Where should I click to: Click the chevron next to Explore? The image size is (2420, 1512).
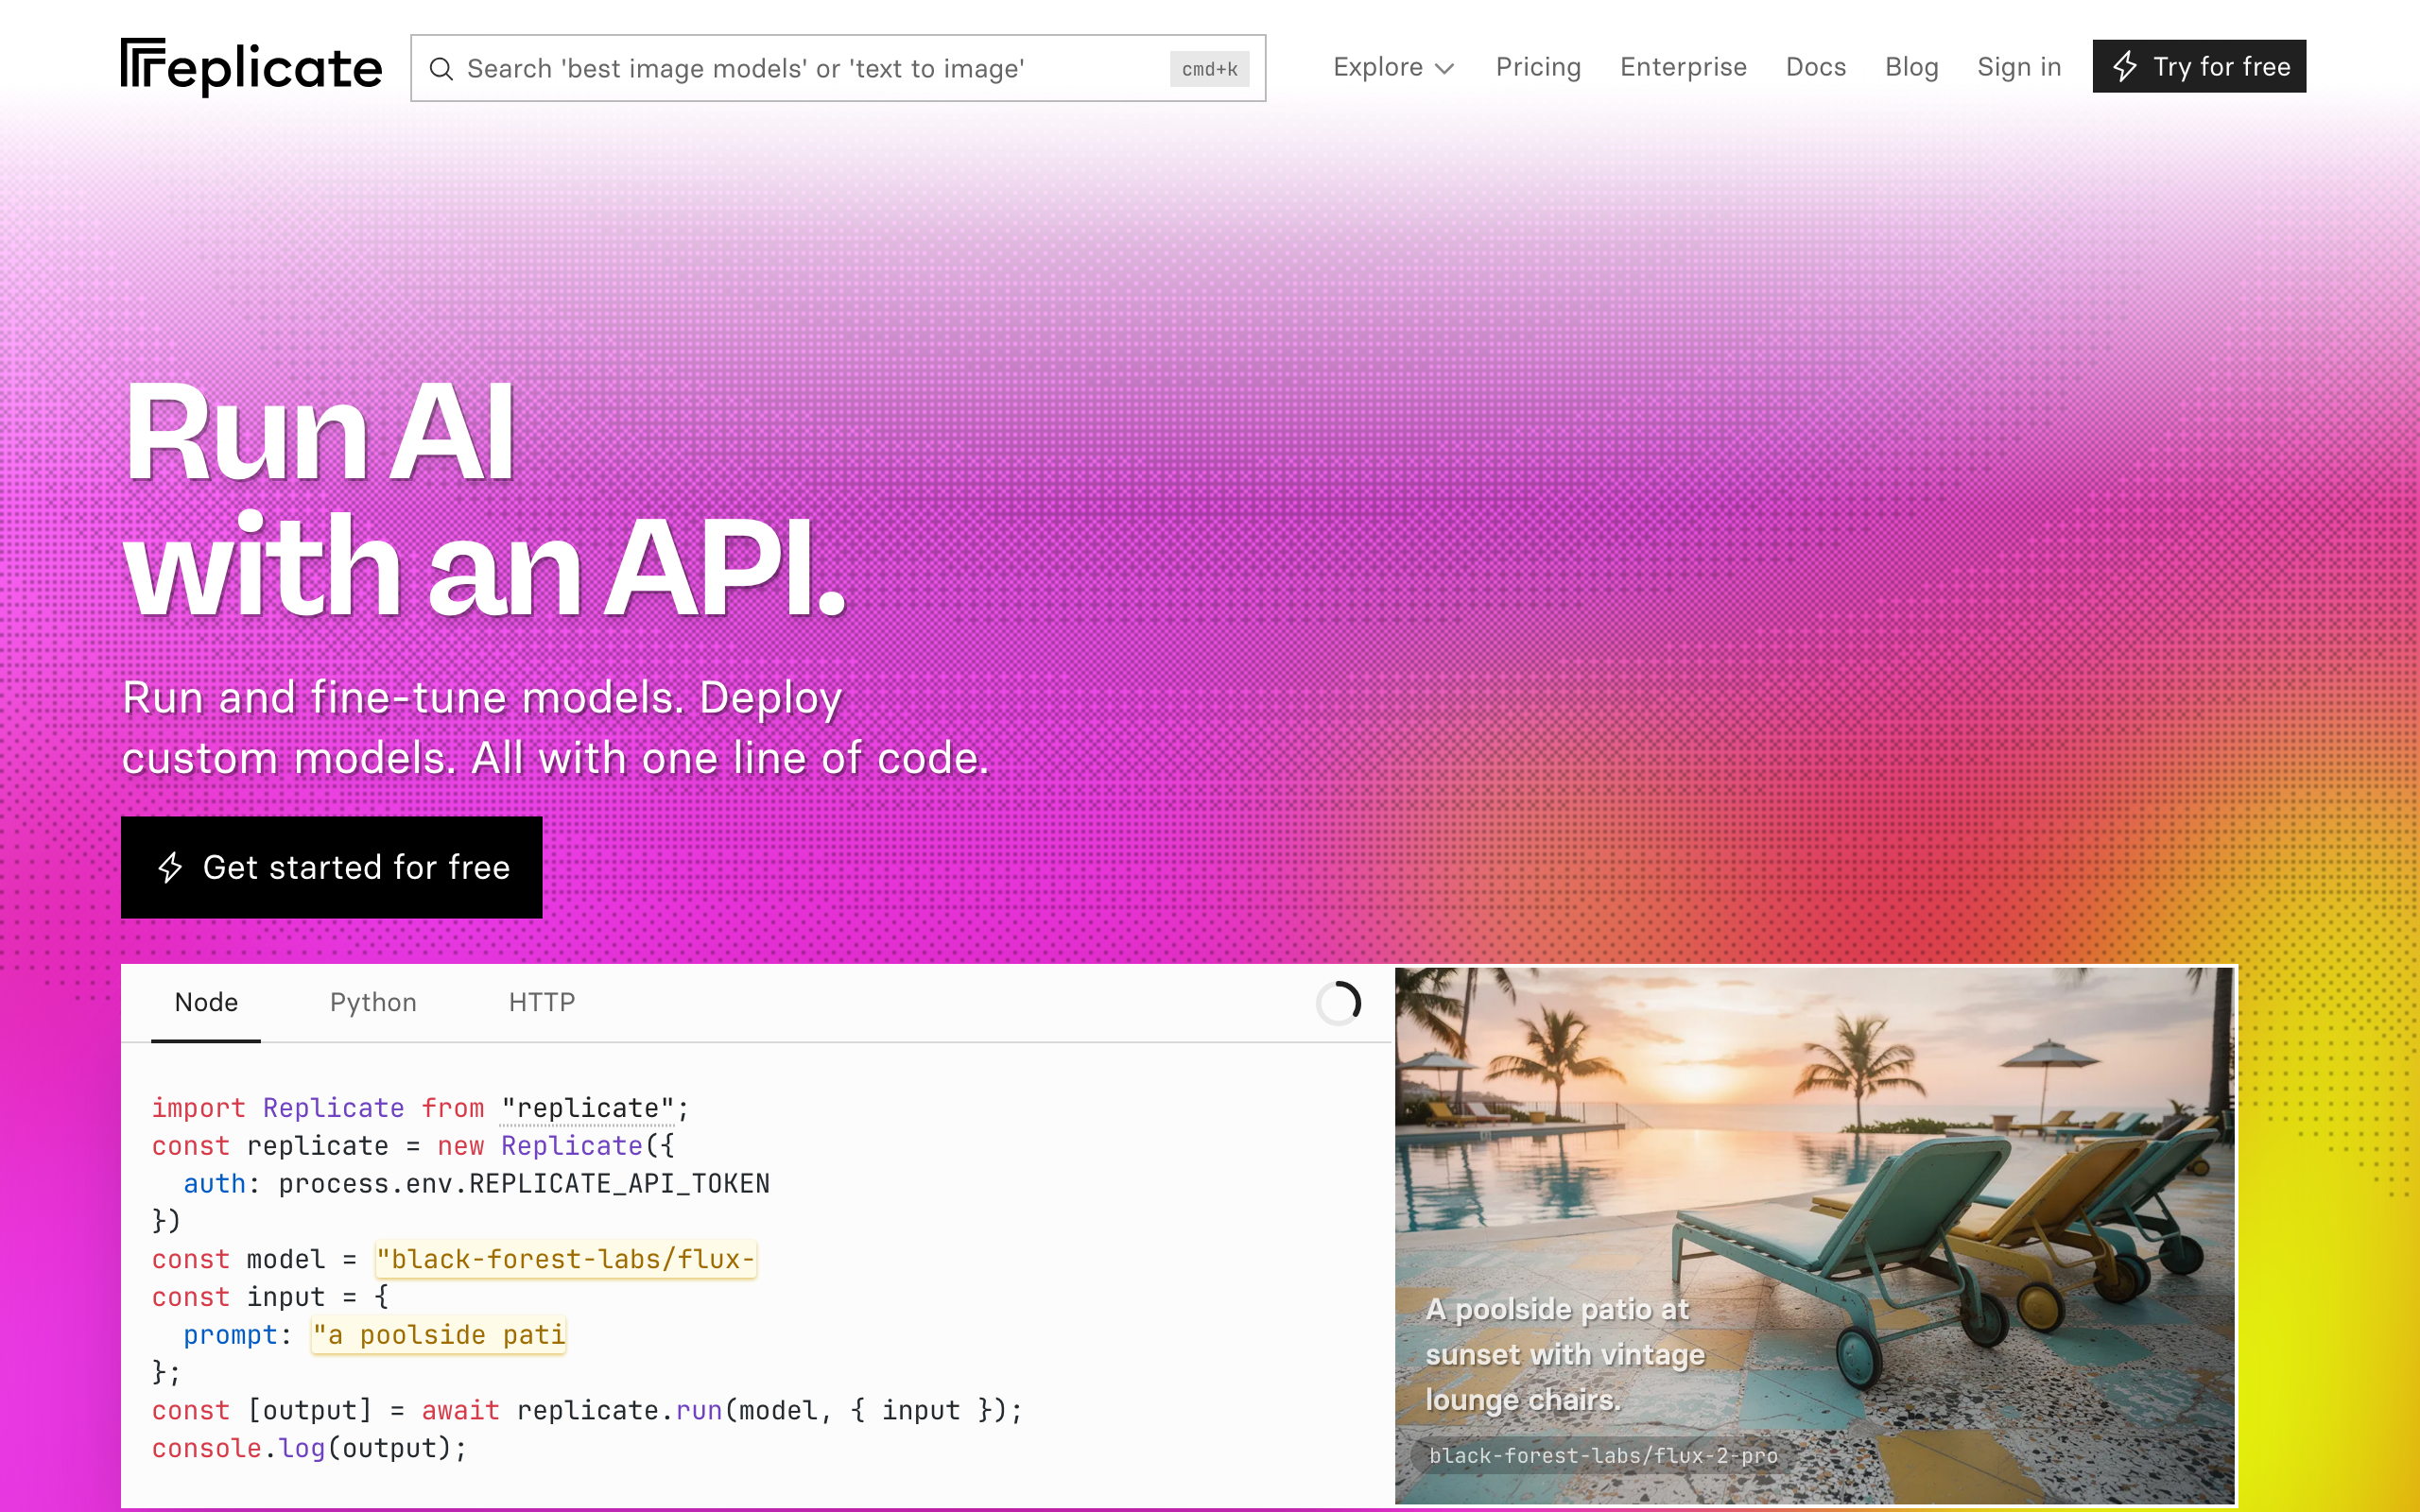(1444, 69)
